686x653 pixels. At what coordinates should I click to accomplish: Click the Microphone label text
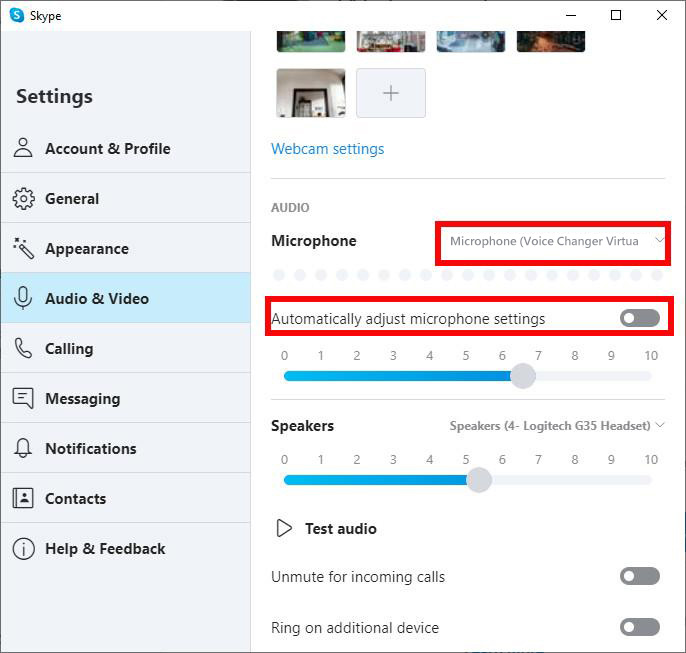pyautogui.click(x=314, y=241)
